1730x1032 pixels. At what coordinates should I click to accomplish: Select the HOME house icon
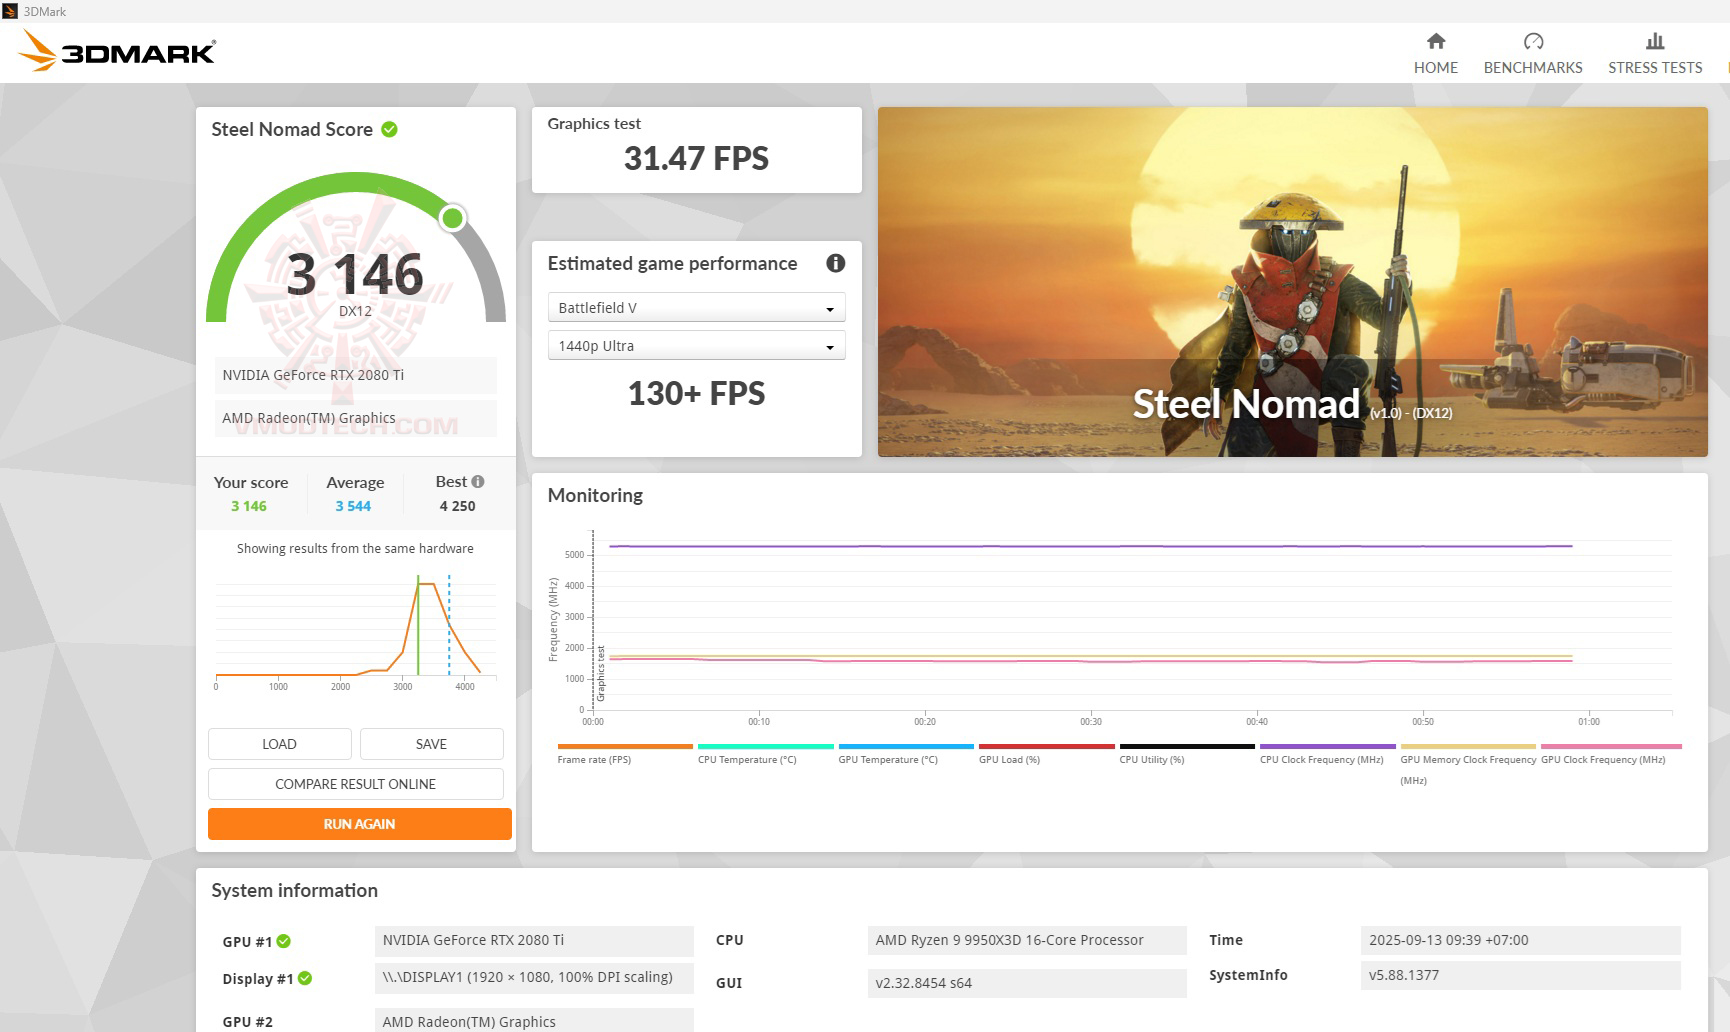coord(1435,42)
